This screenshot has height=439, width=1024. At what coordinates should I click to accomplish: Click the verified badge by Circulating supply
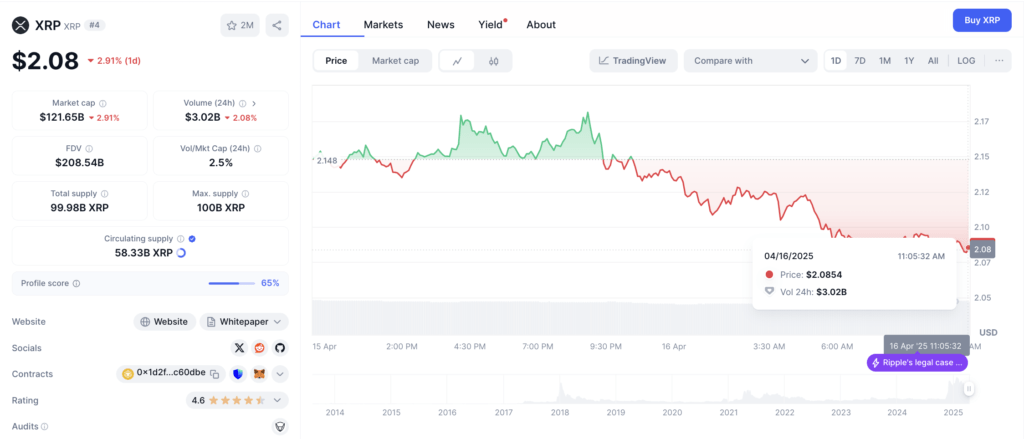coord(192,239)
